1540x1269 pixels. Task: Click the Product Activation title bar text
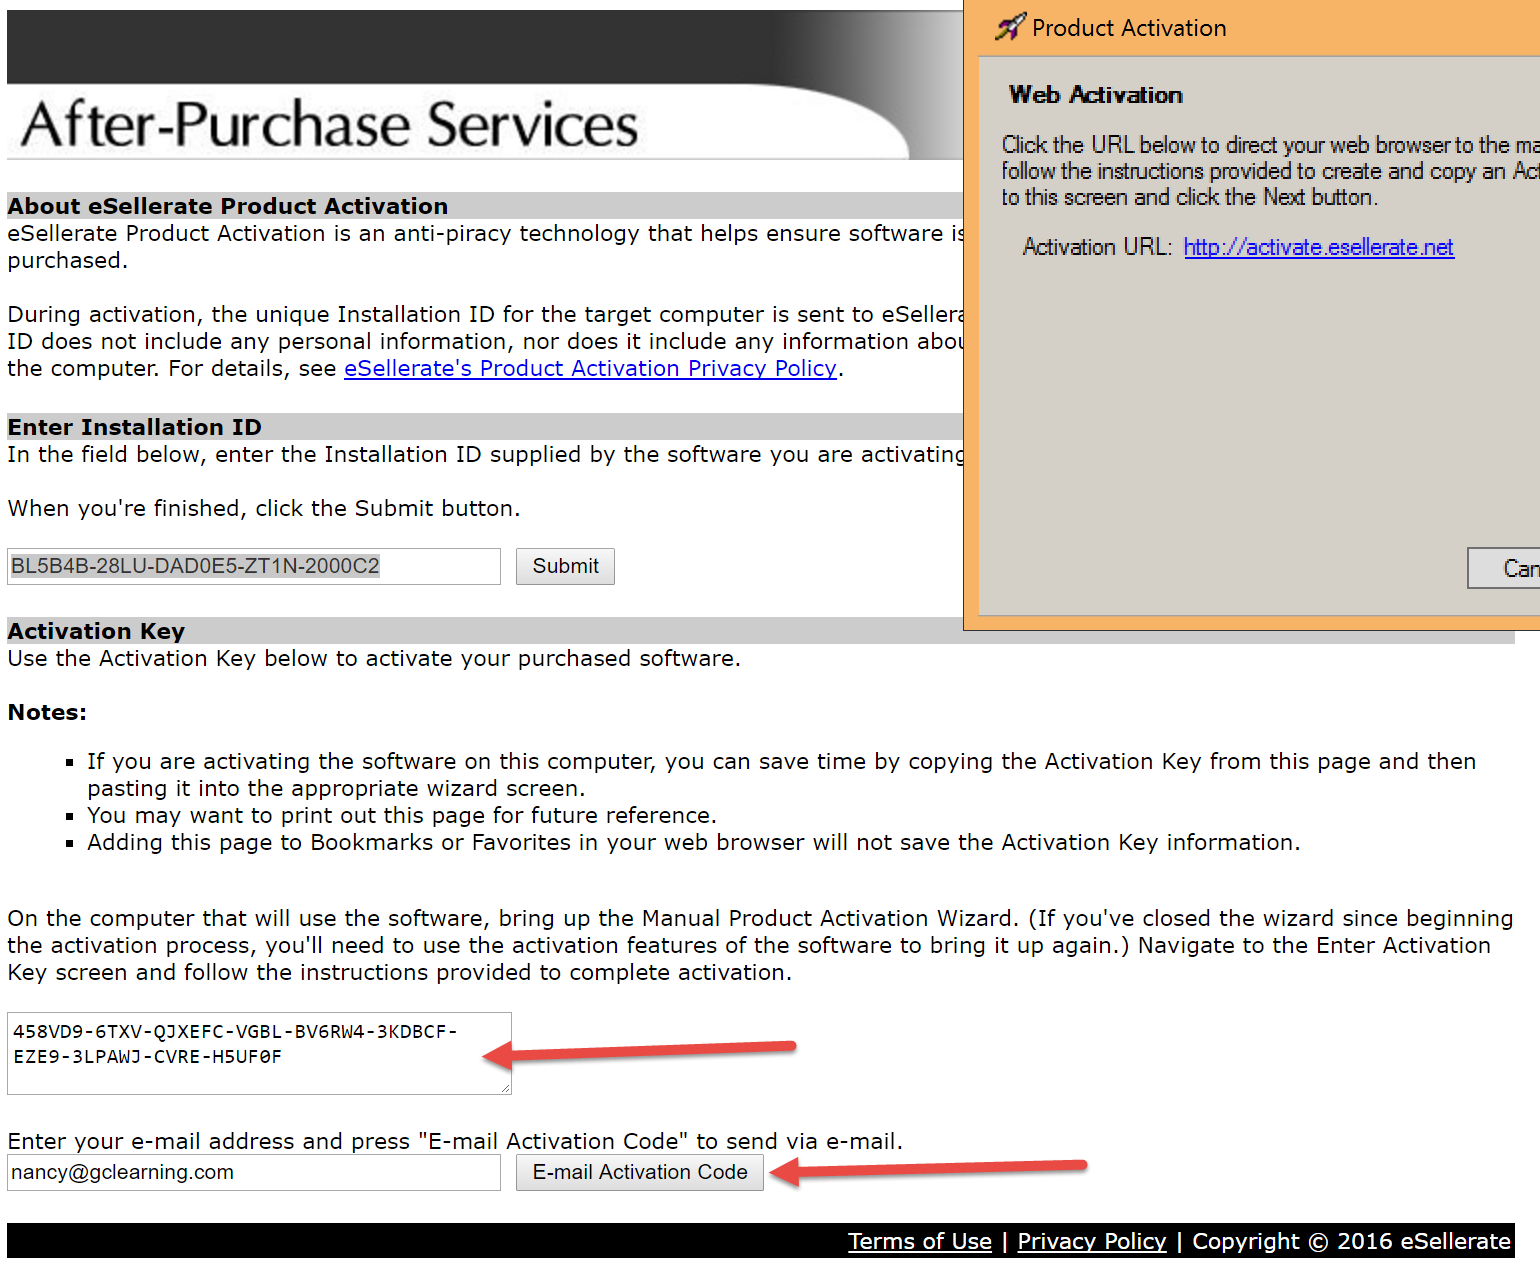pos(1129,28)
